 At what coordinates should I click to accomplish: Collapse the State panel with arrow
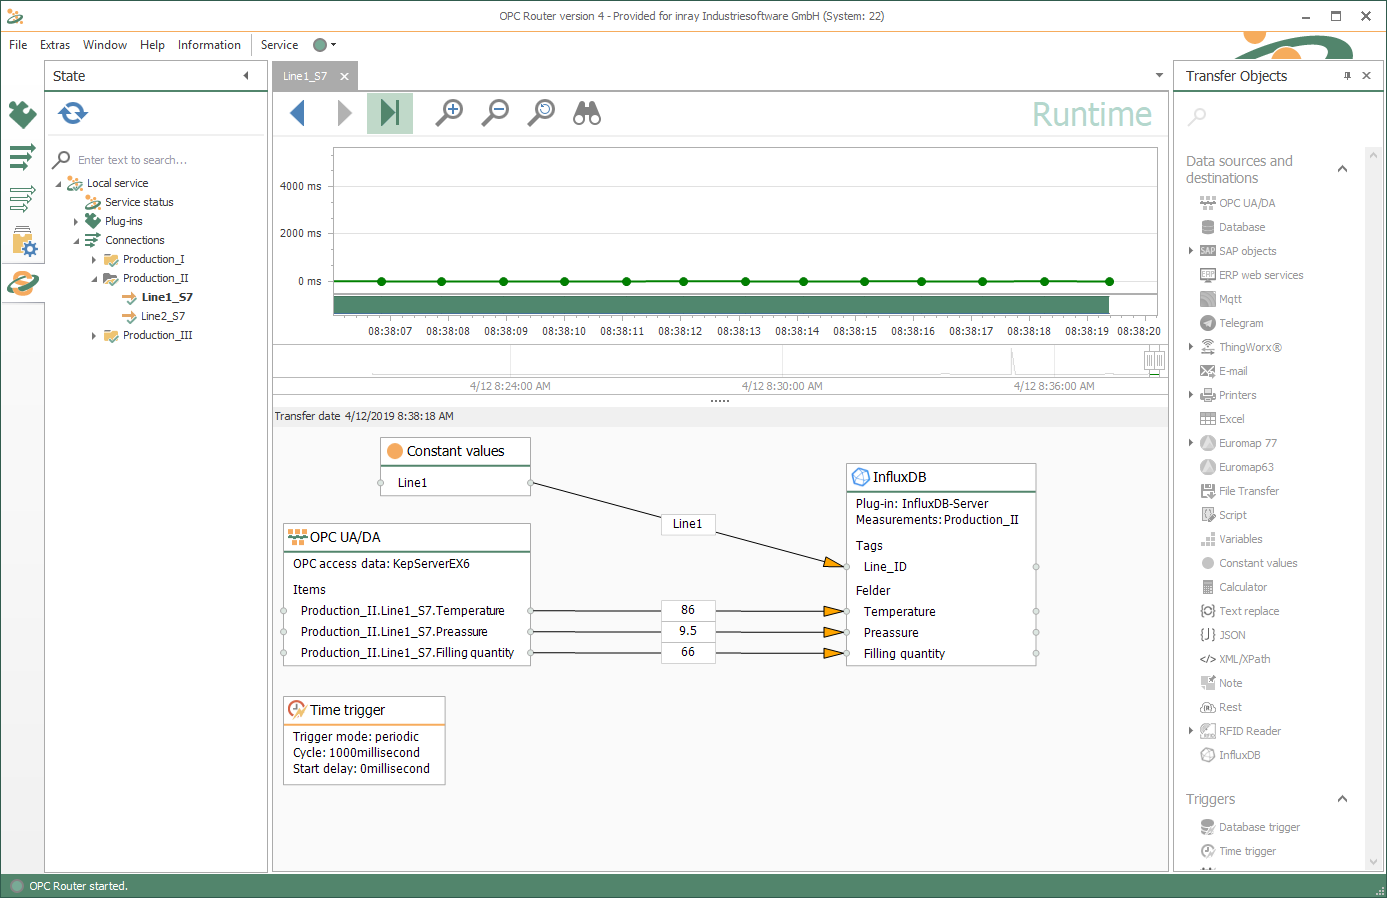coord(246,76)
